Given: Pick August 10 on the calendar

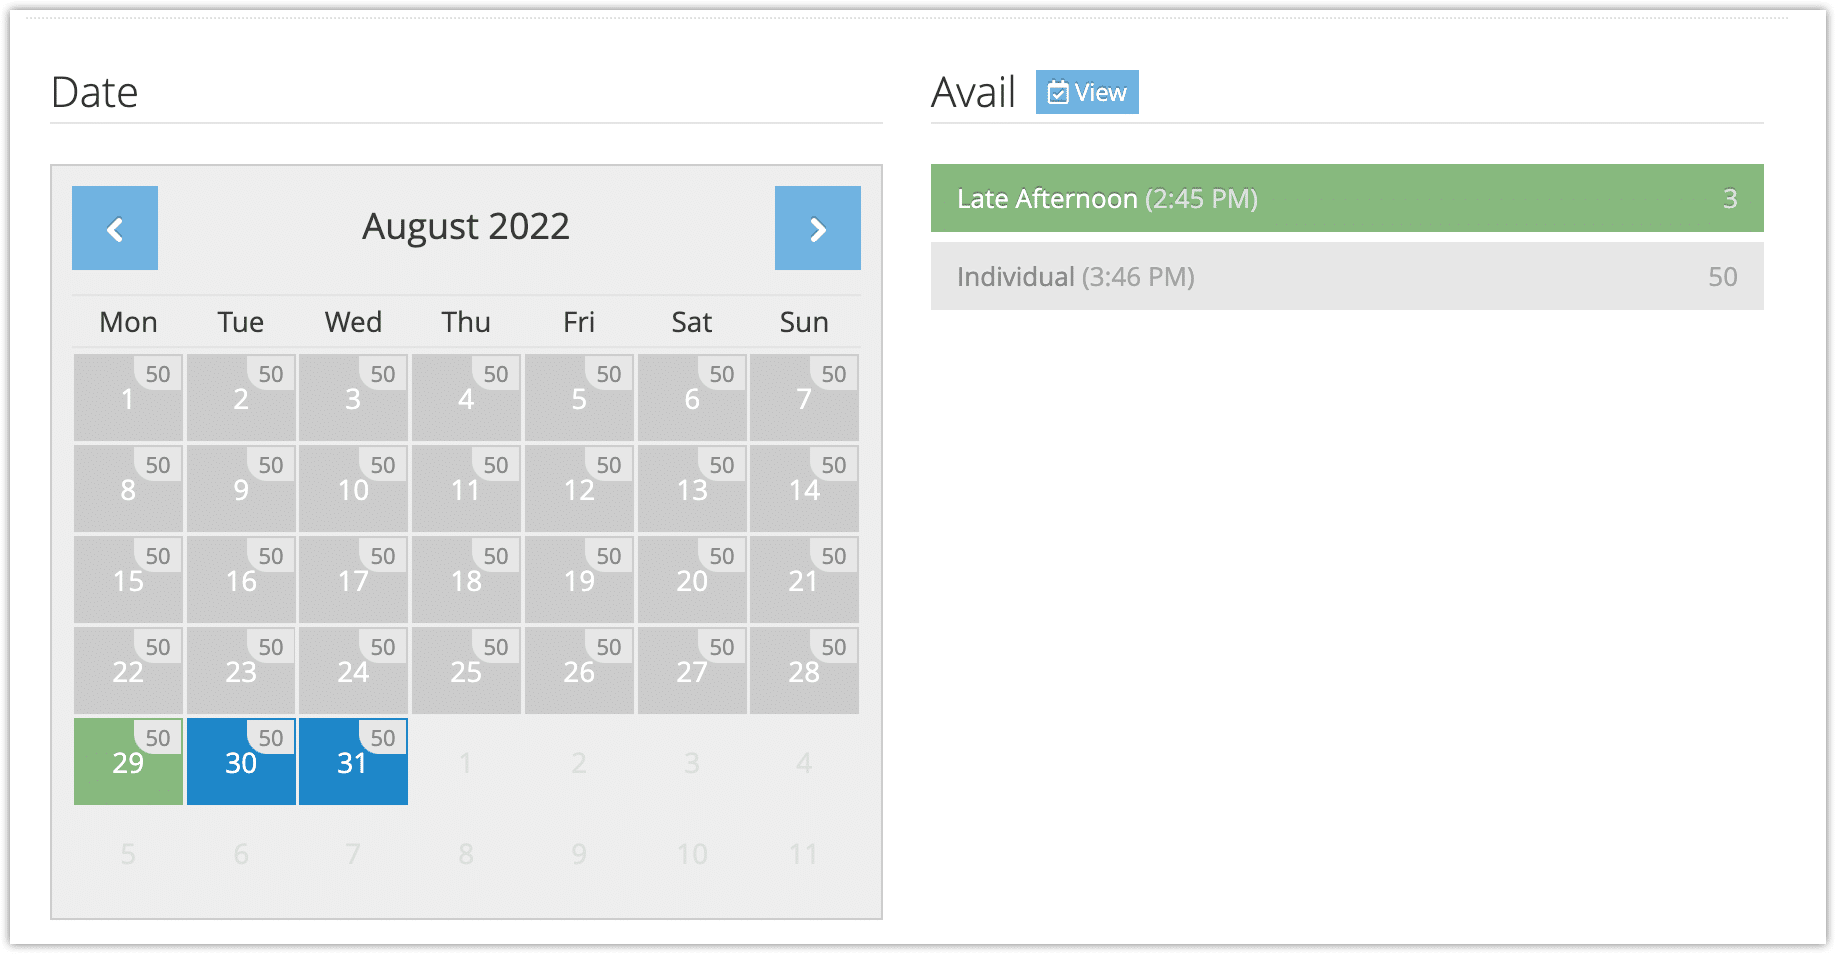Looking at the screenshot, I should 353,488.
